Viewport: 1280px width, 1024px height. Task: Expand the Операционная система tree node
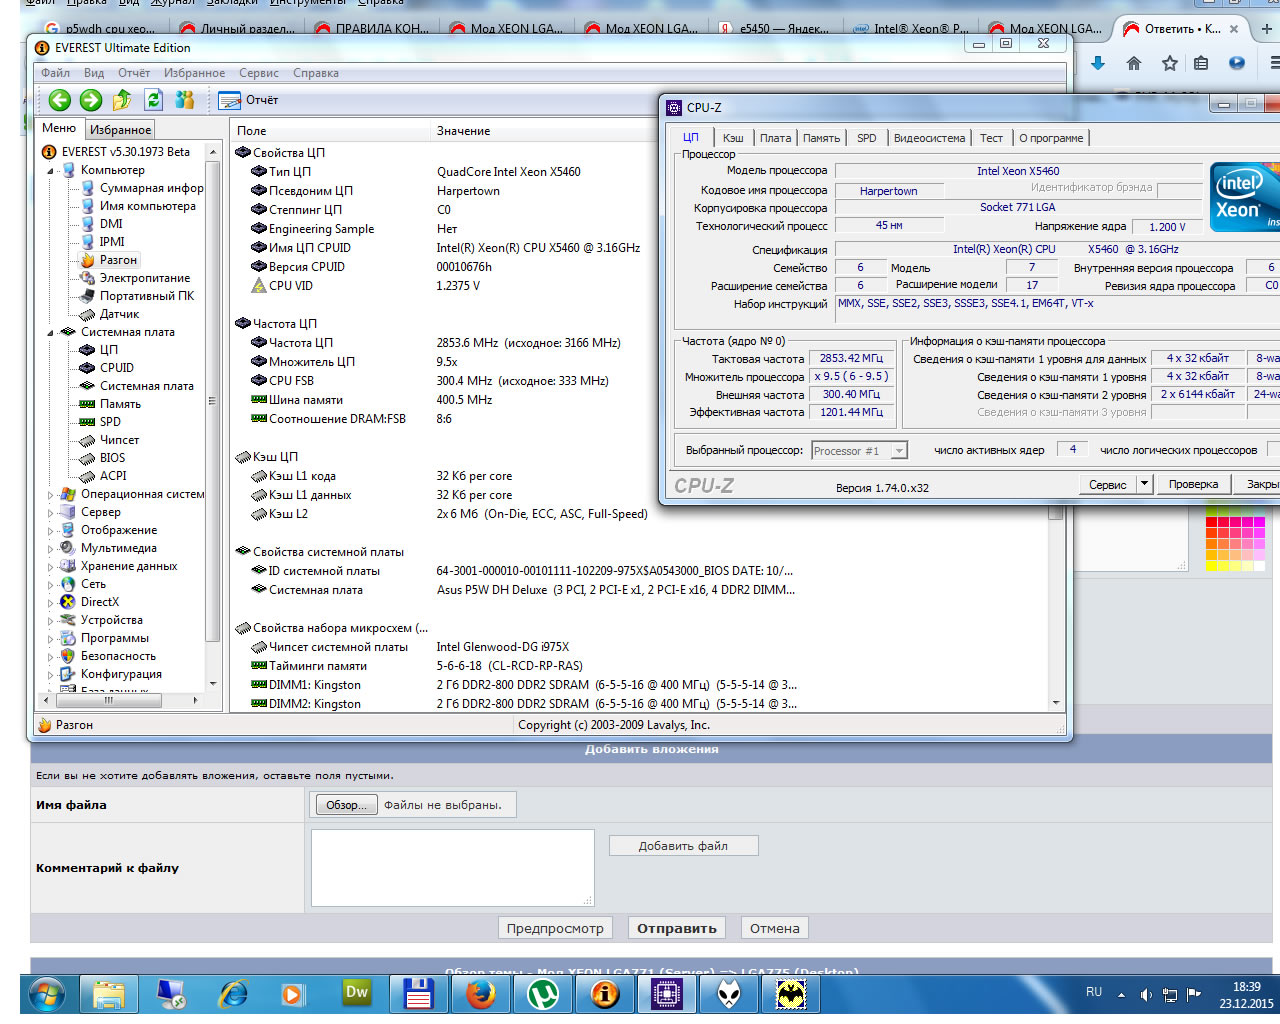coord(51,495)
